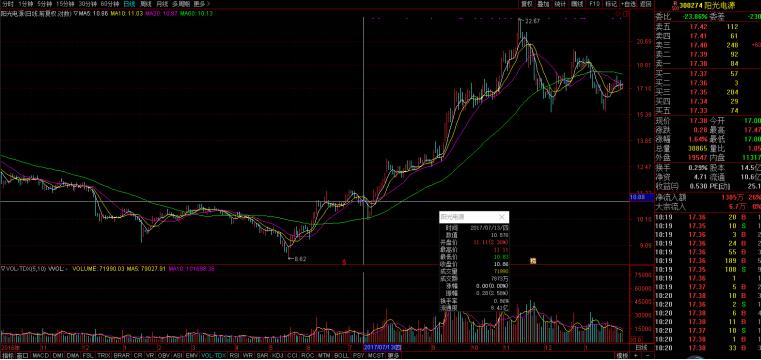Select the CCI indicator
This screenshot has width=761, height=360.
[x=292, y=355]
